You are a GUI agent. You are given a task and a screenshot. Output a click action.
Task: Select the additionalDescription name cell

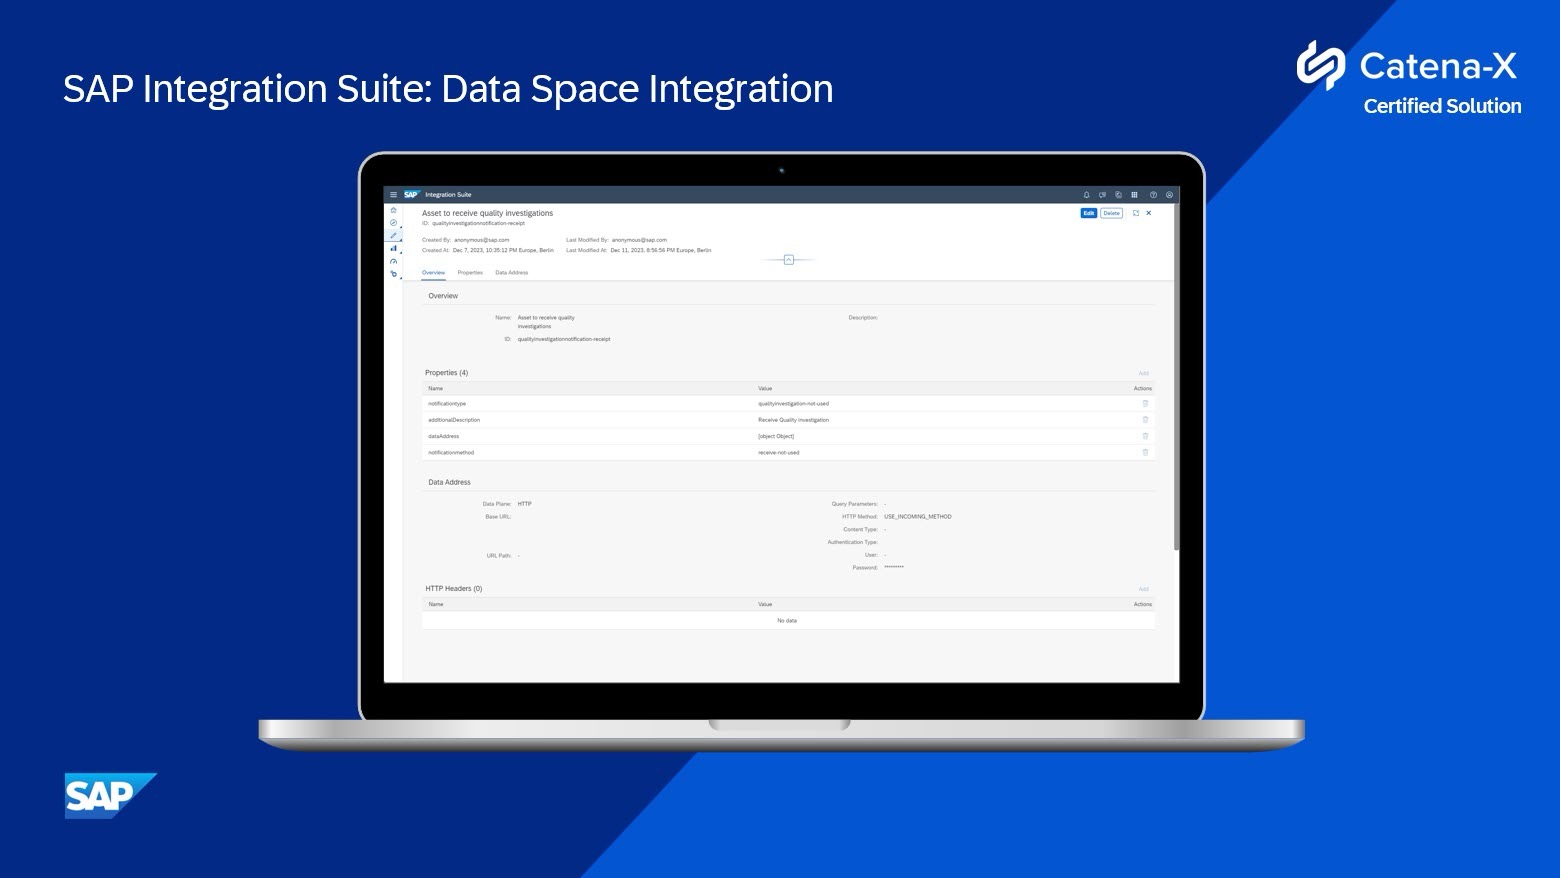click(454, 420)
